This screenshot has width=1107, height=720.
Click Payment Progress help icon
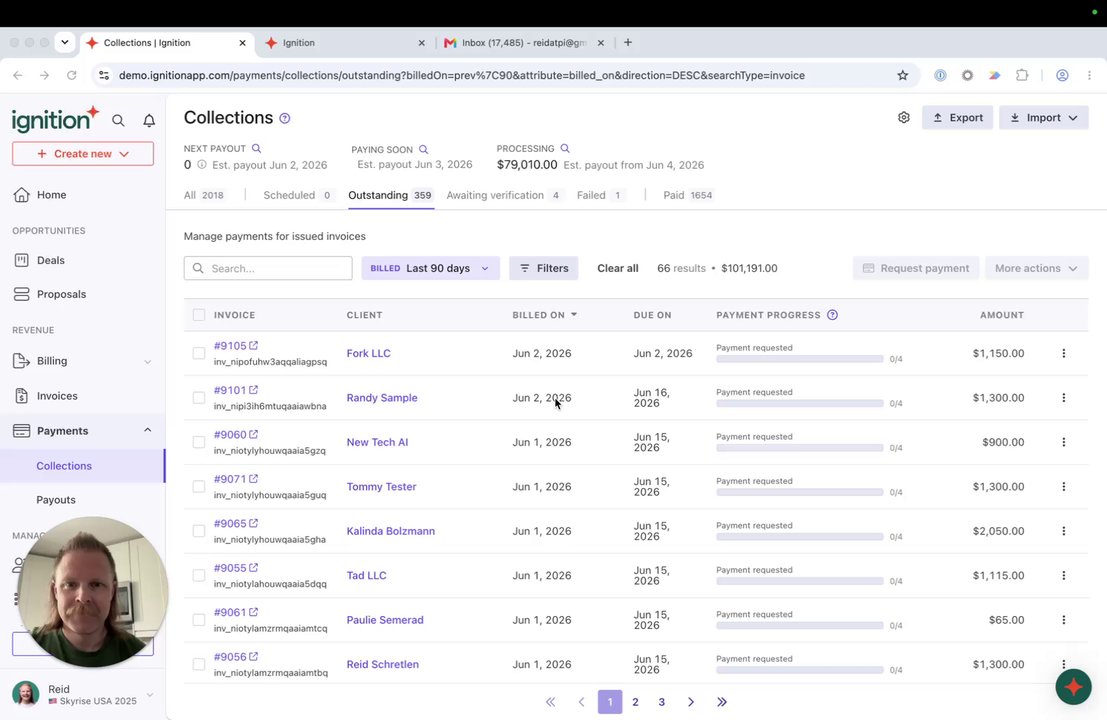[832, 315]
